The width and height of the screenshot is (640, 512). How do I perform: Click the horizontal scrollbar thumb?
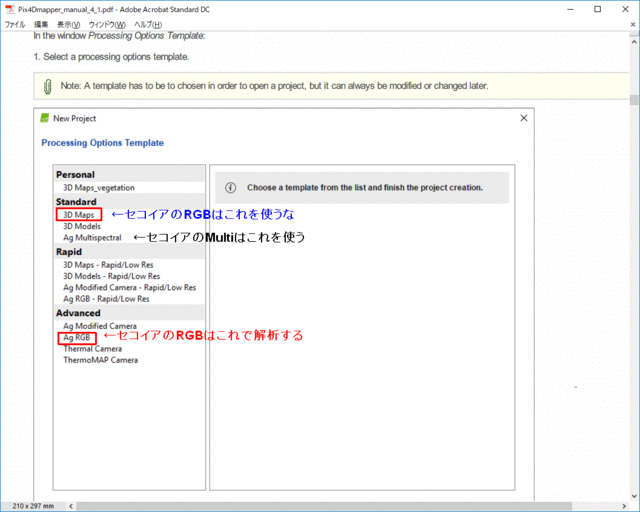click(324, 506)
